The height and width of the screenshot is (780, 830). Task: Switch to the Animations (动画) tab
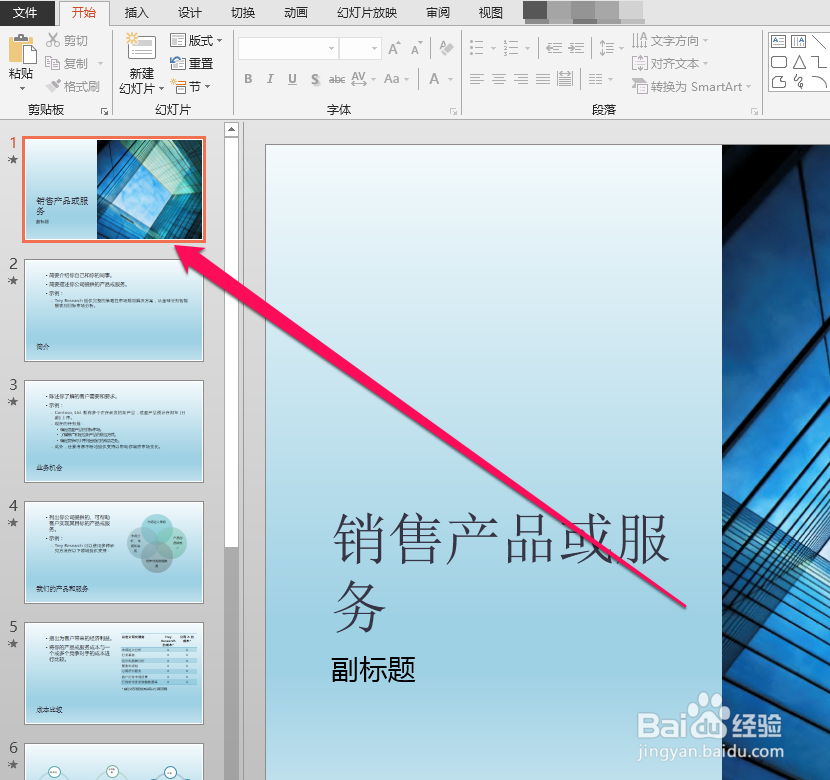click(x=296, y=13)
